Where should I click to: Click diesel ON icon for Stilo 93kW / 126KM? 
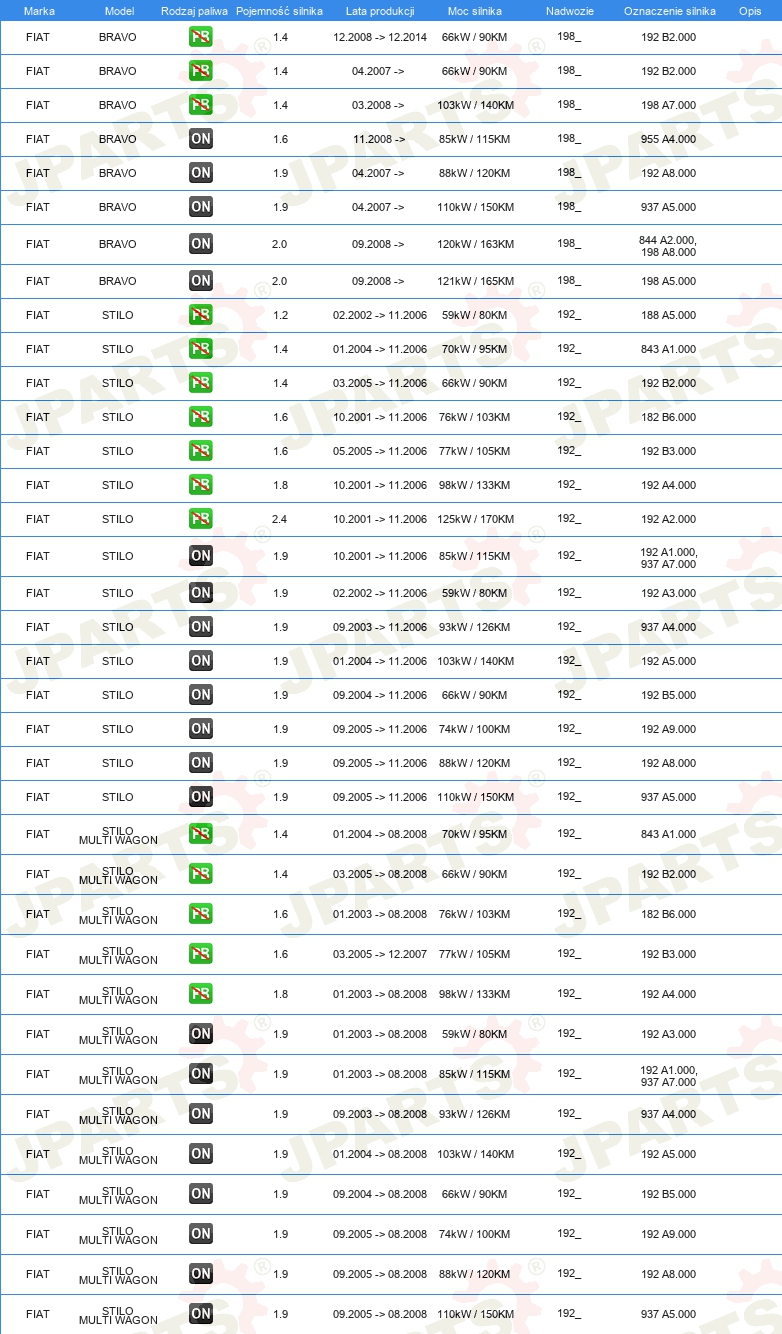click(x=201, y=627)
